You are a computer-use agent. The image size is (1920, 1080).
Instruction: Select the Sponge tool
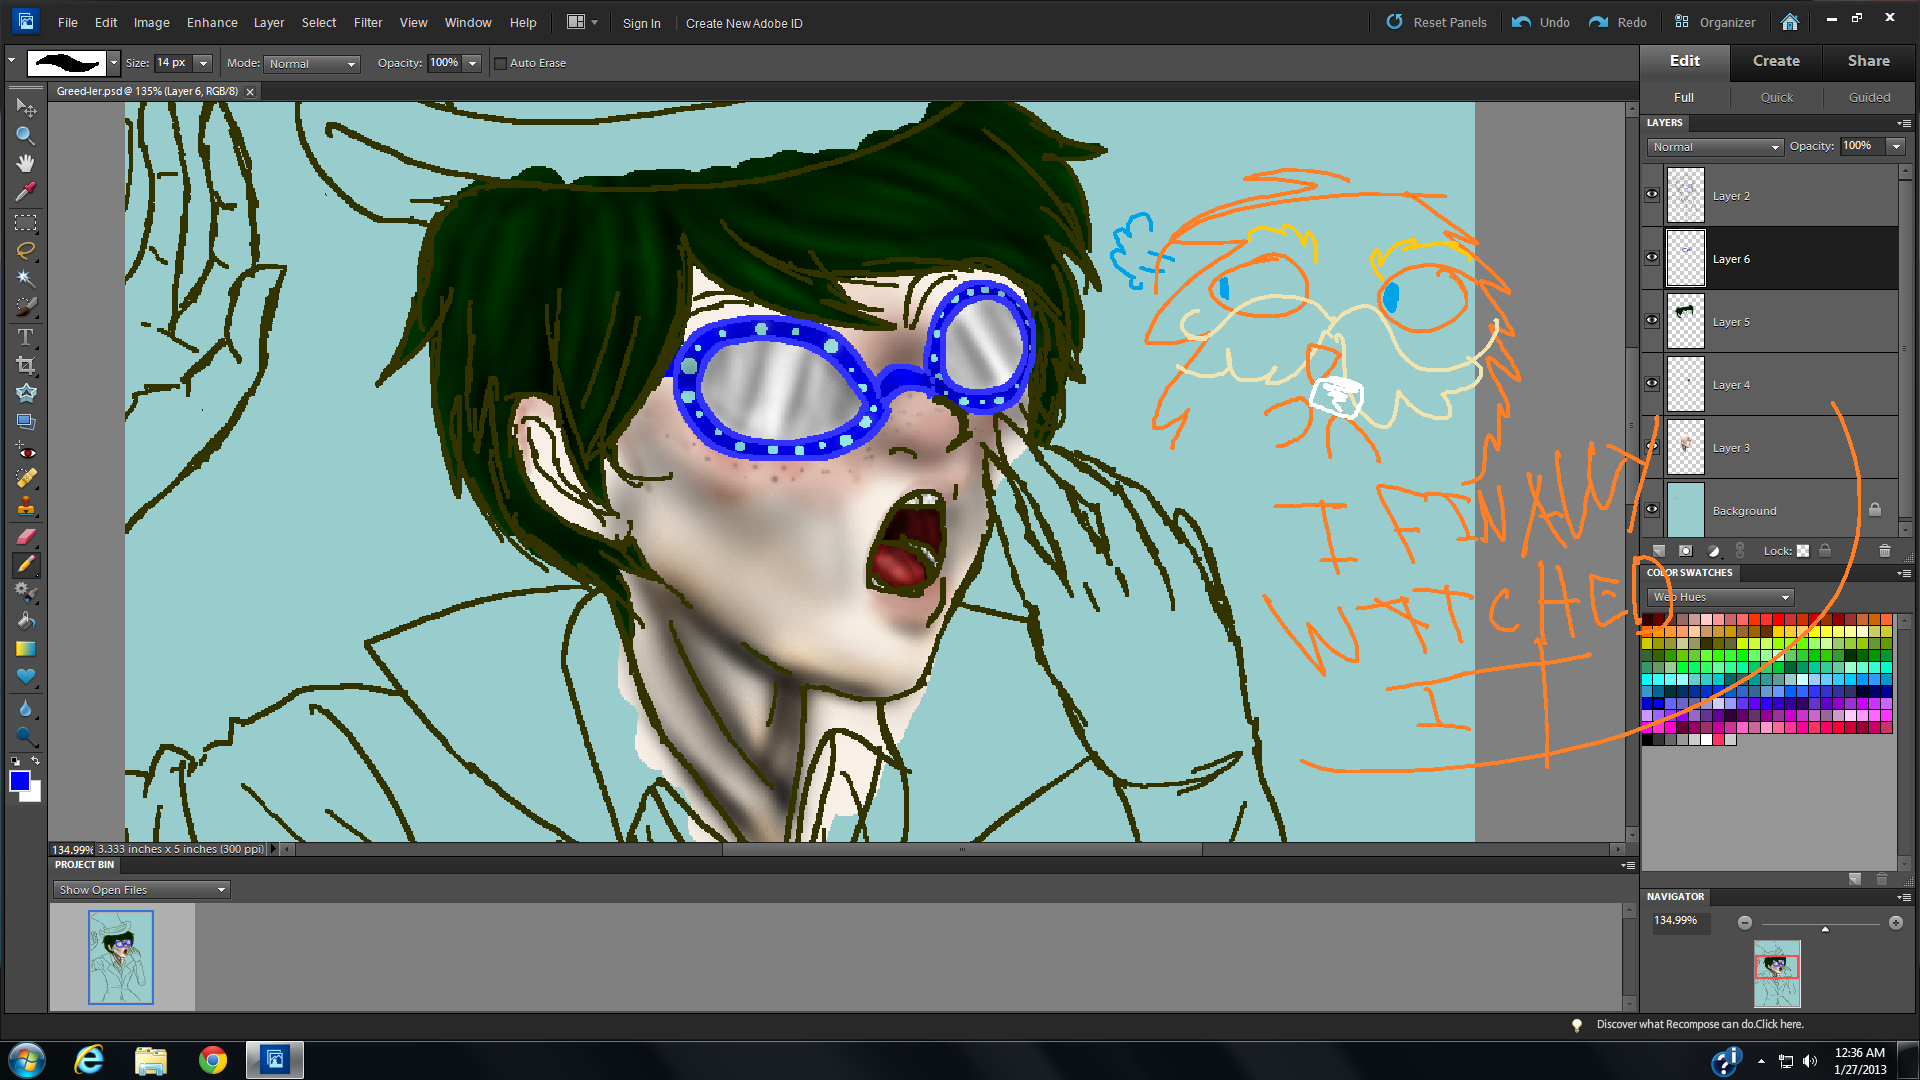coord(26,737)
